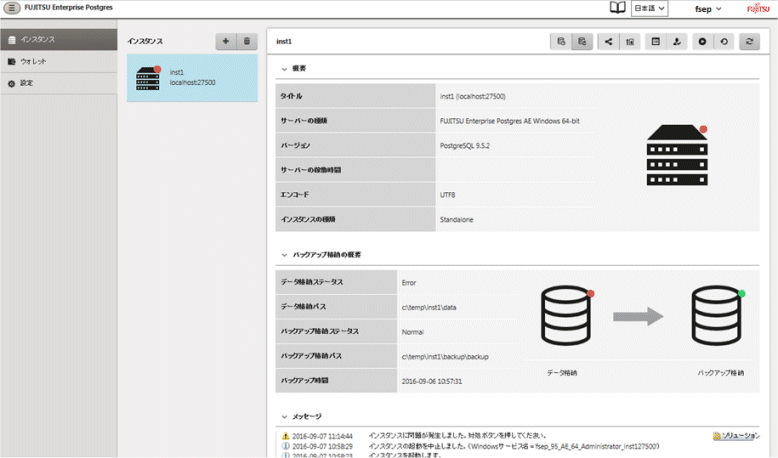This screenshot has width=778, height=458.
Task: Click the c:\temp\inst1\data path value
Action: [x=429, y=308]
